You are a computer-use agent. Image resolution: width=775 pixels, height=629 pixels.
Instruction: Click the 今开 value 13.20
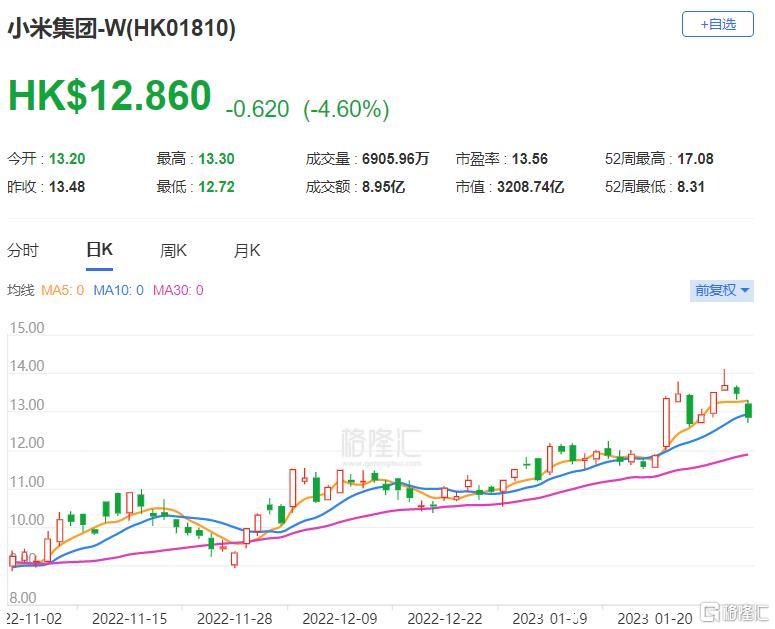click(67, 159)
